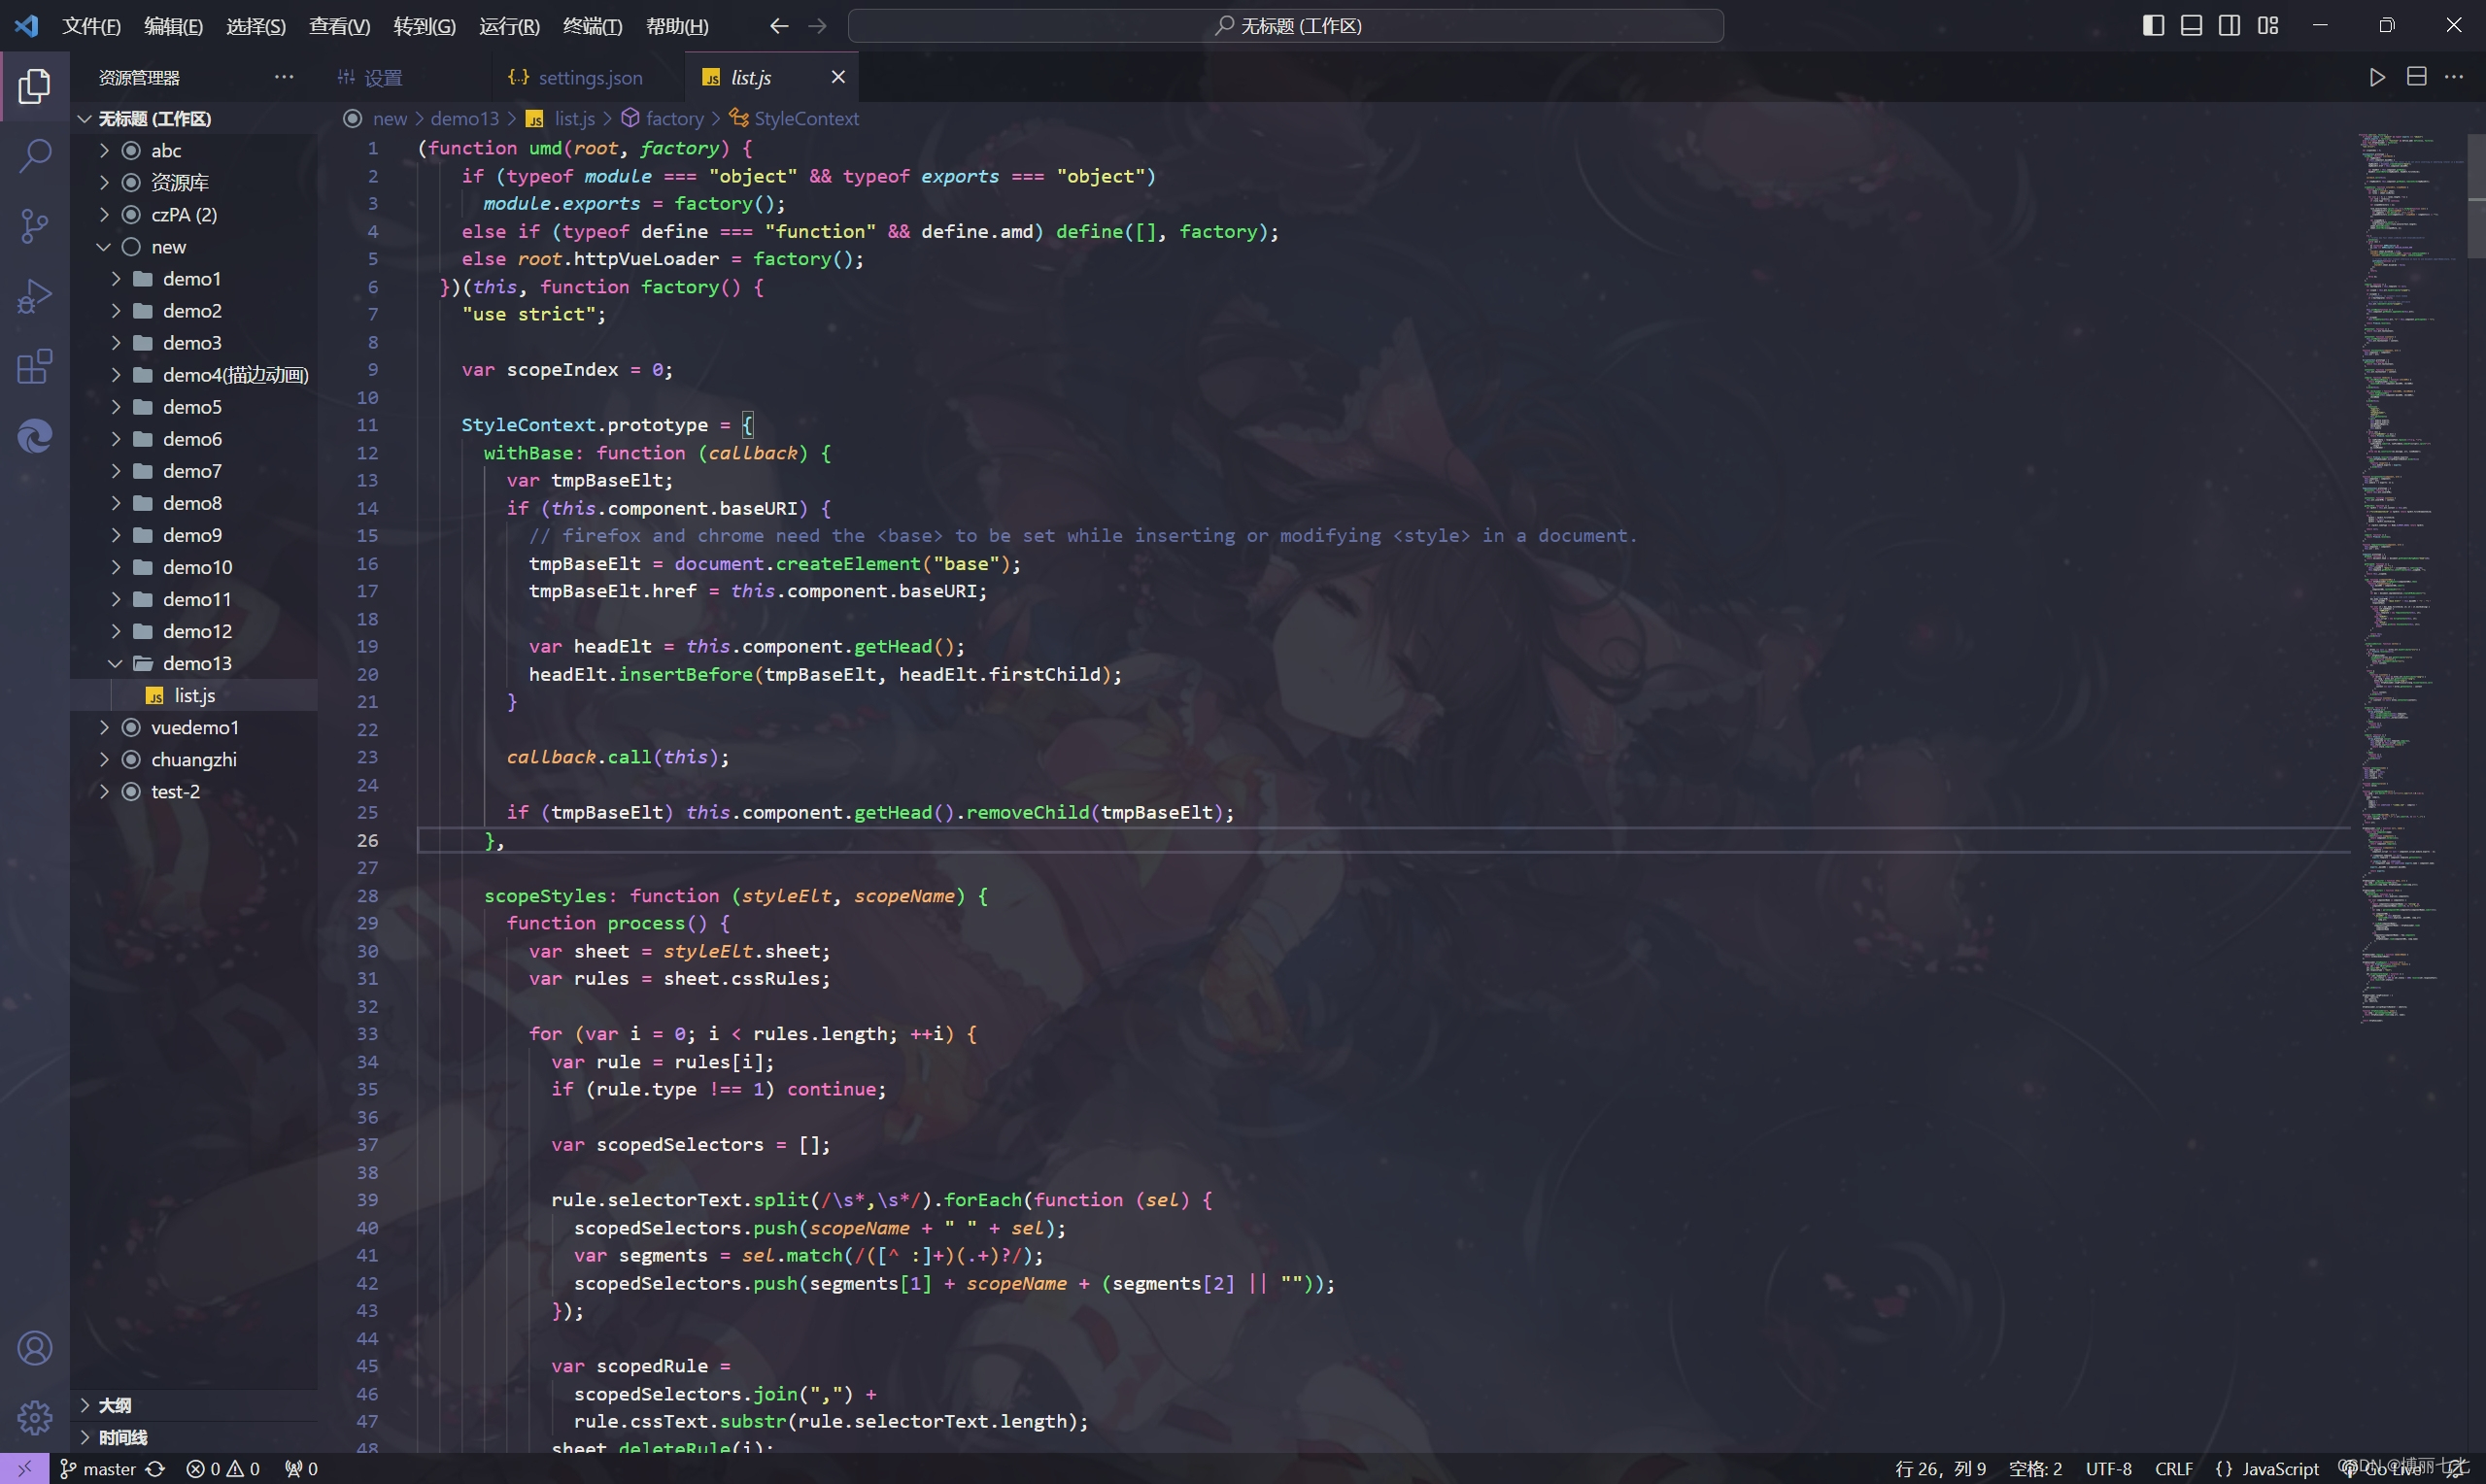Click the editor vertical scrollbar slider
The image size is (2486, 1484).
click(x=2476, y=196)
